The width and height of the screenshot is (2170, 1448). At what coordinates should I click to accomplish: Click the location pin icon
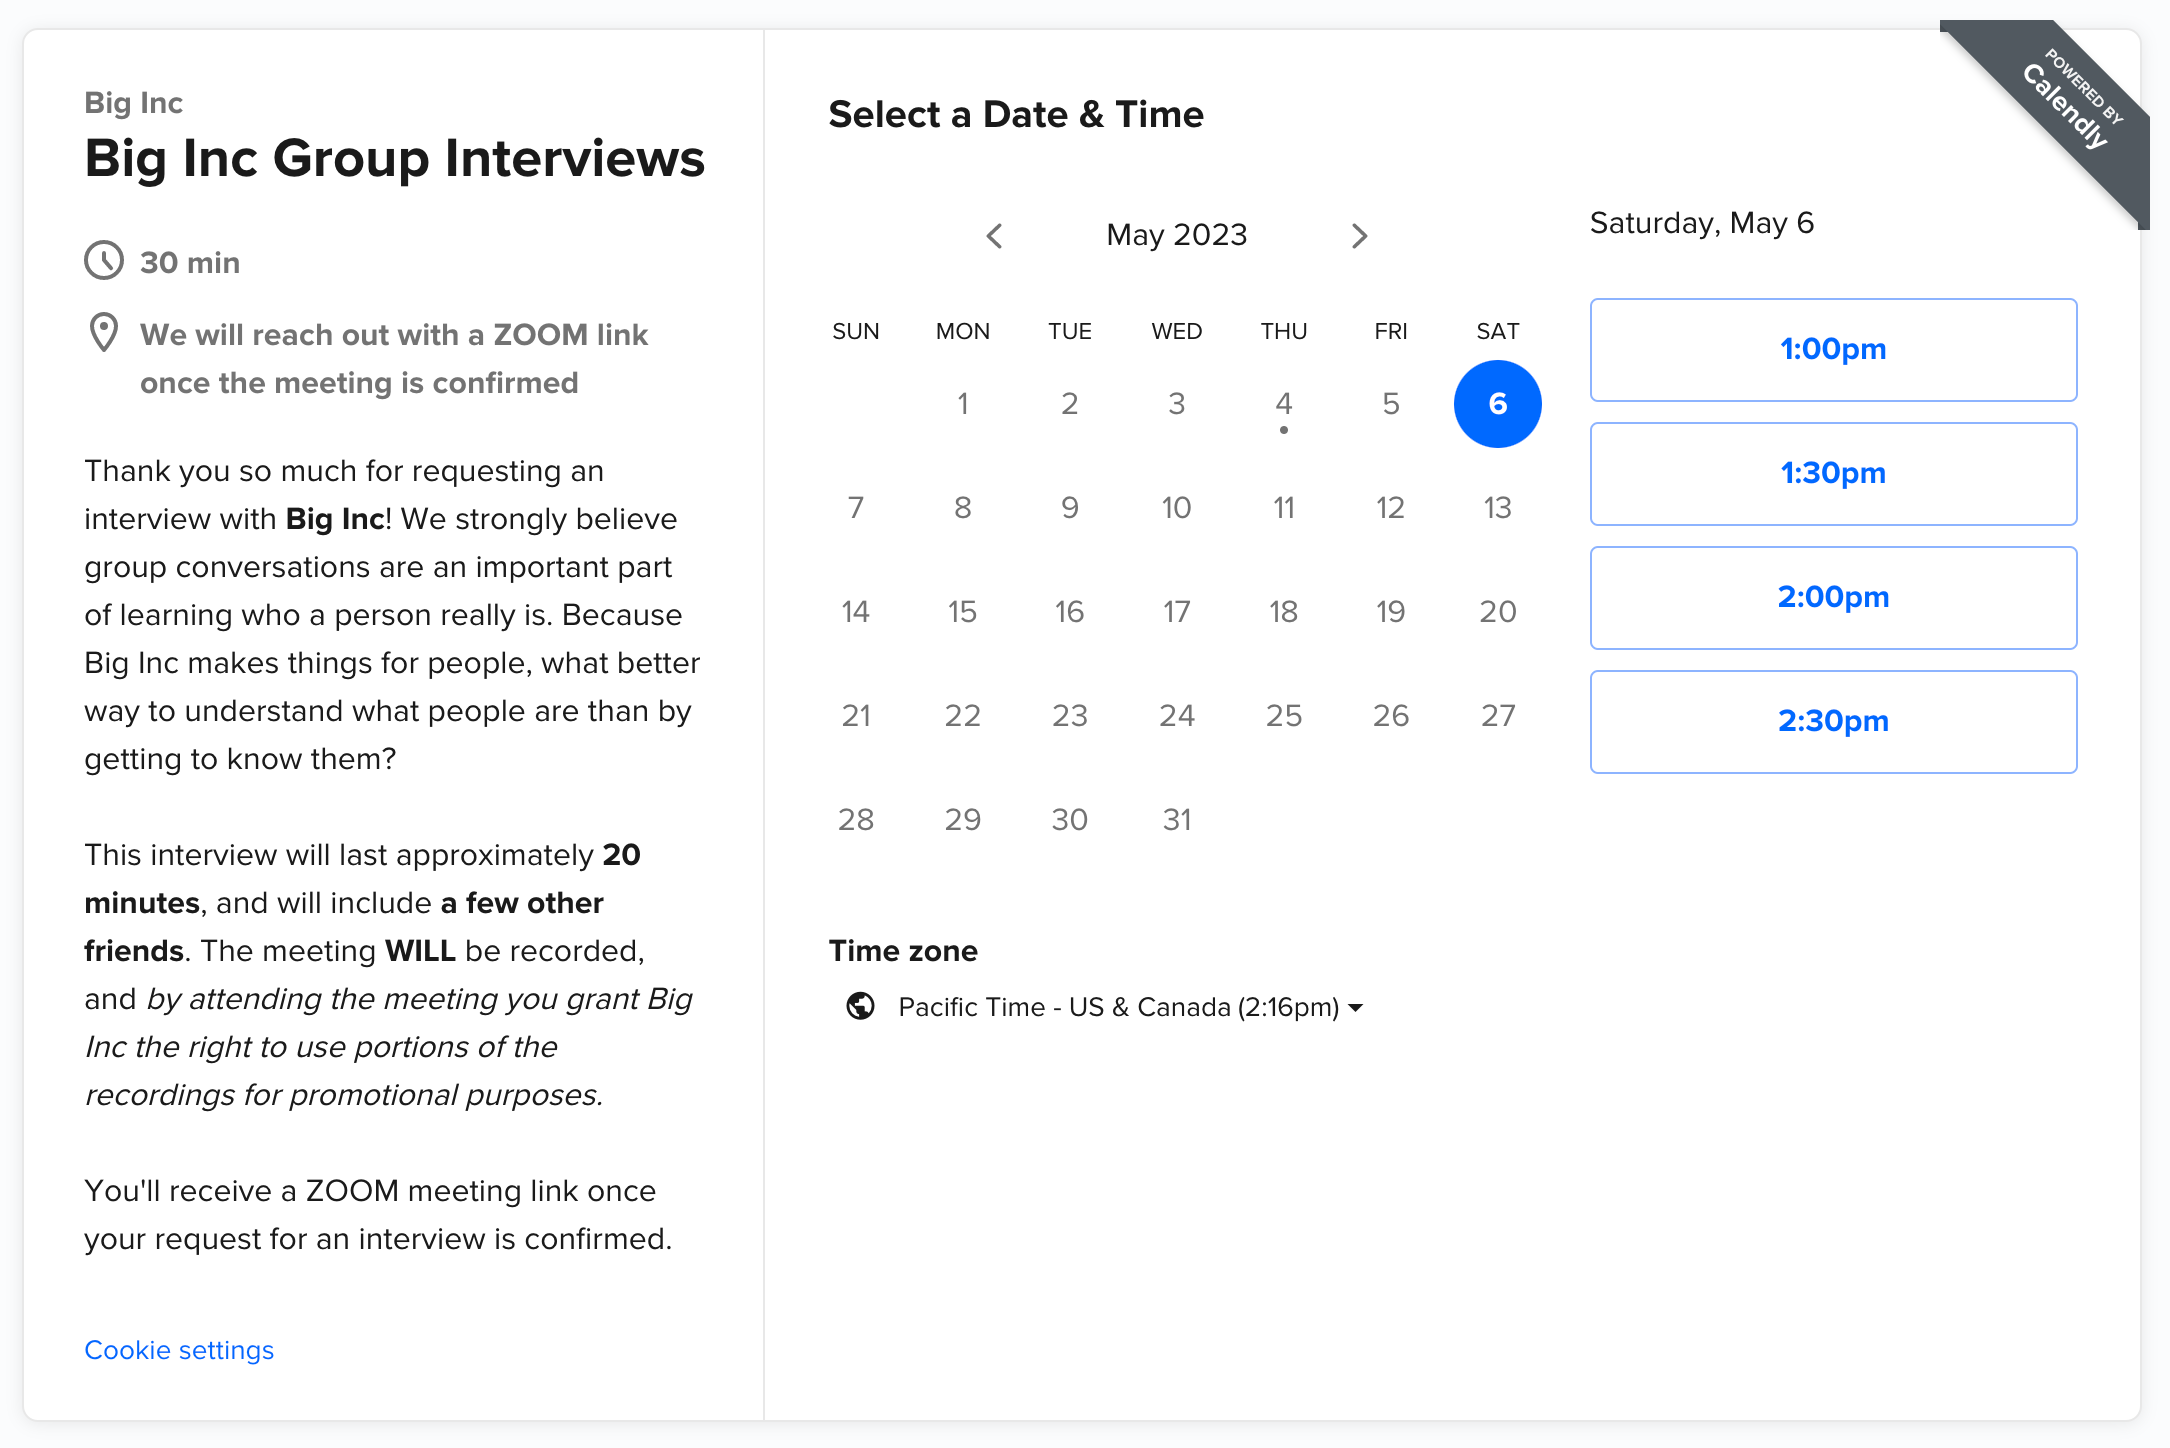104,333
